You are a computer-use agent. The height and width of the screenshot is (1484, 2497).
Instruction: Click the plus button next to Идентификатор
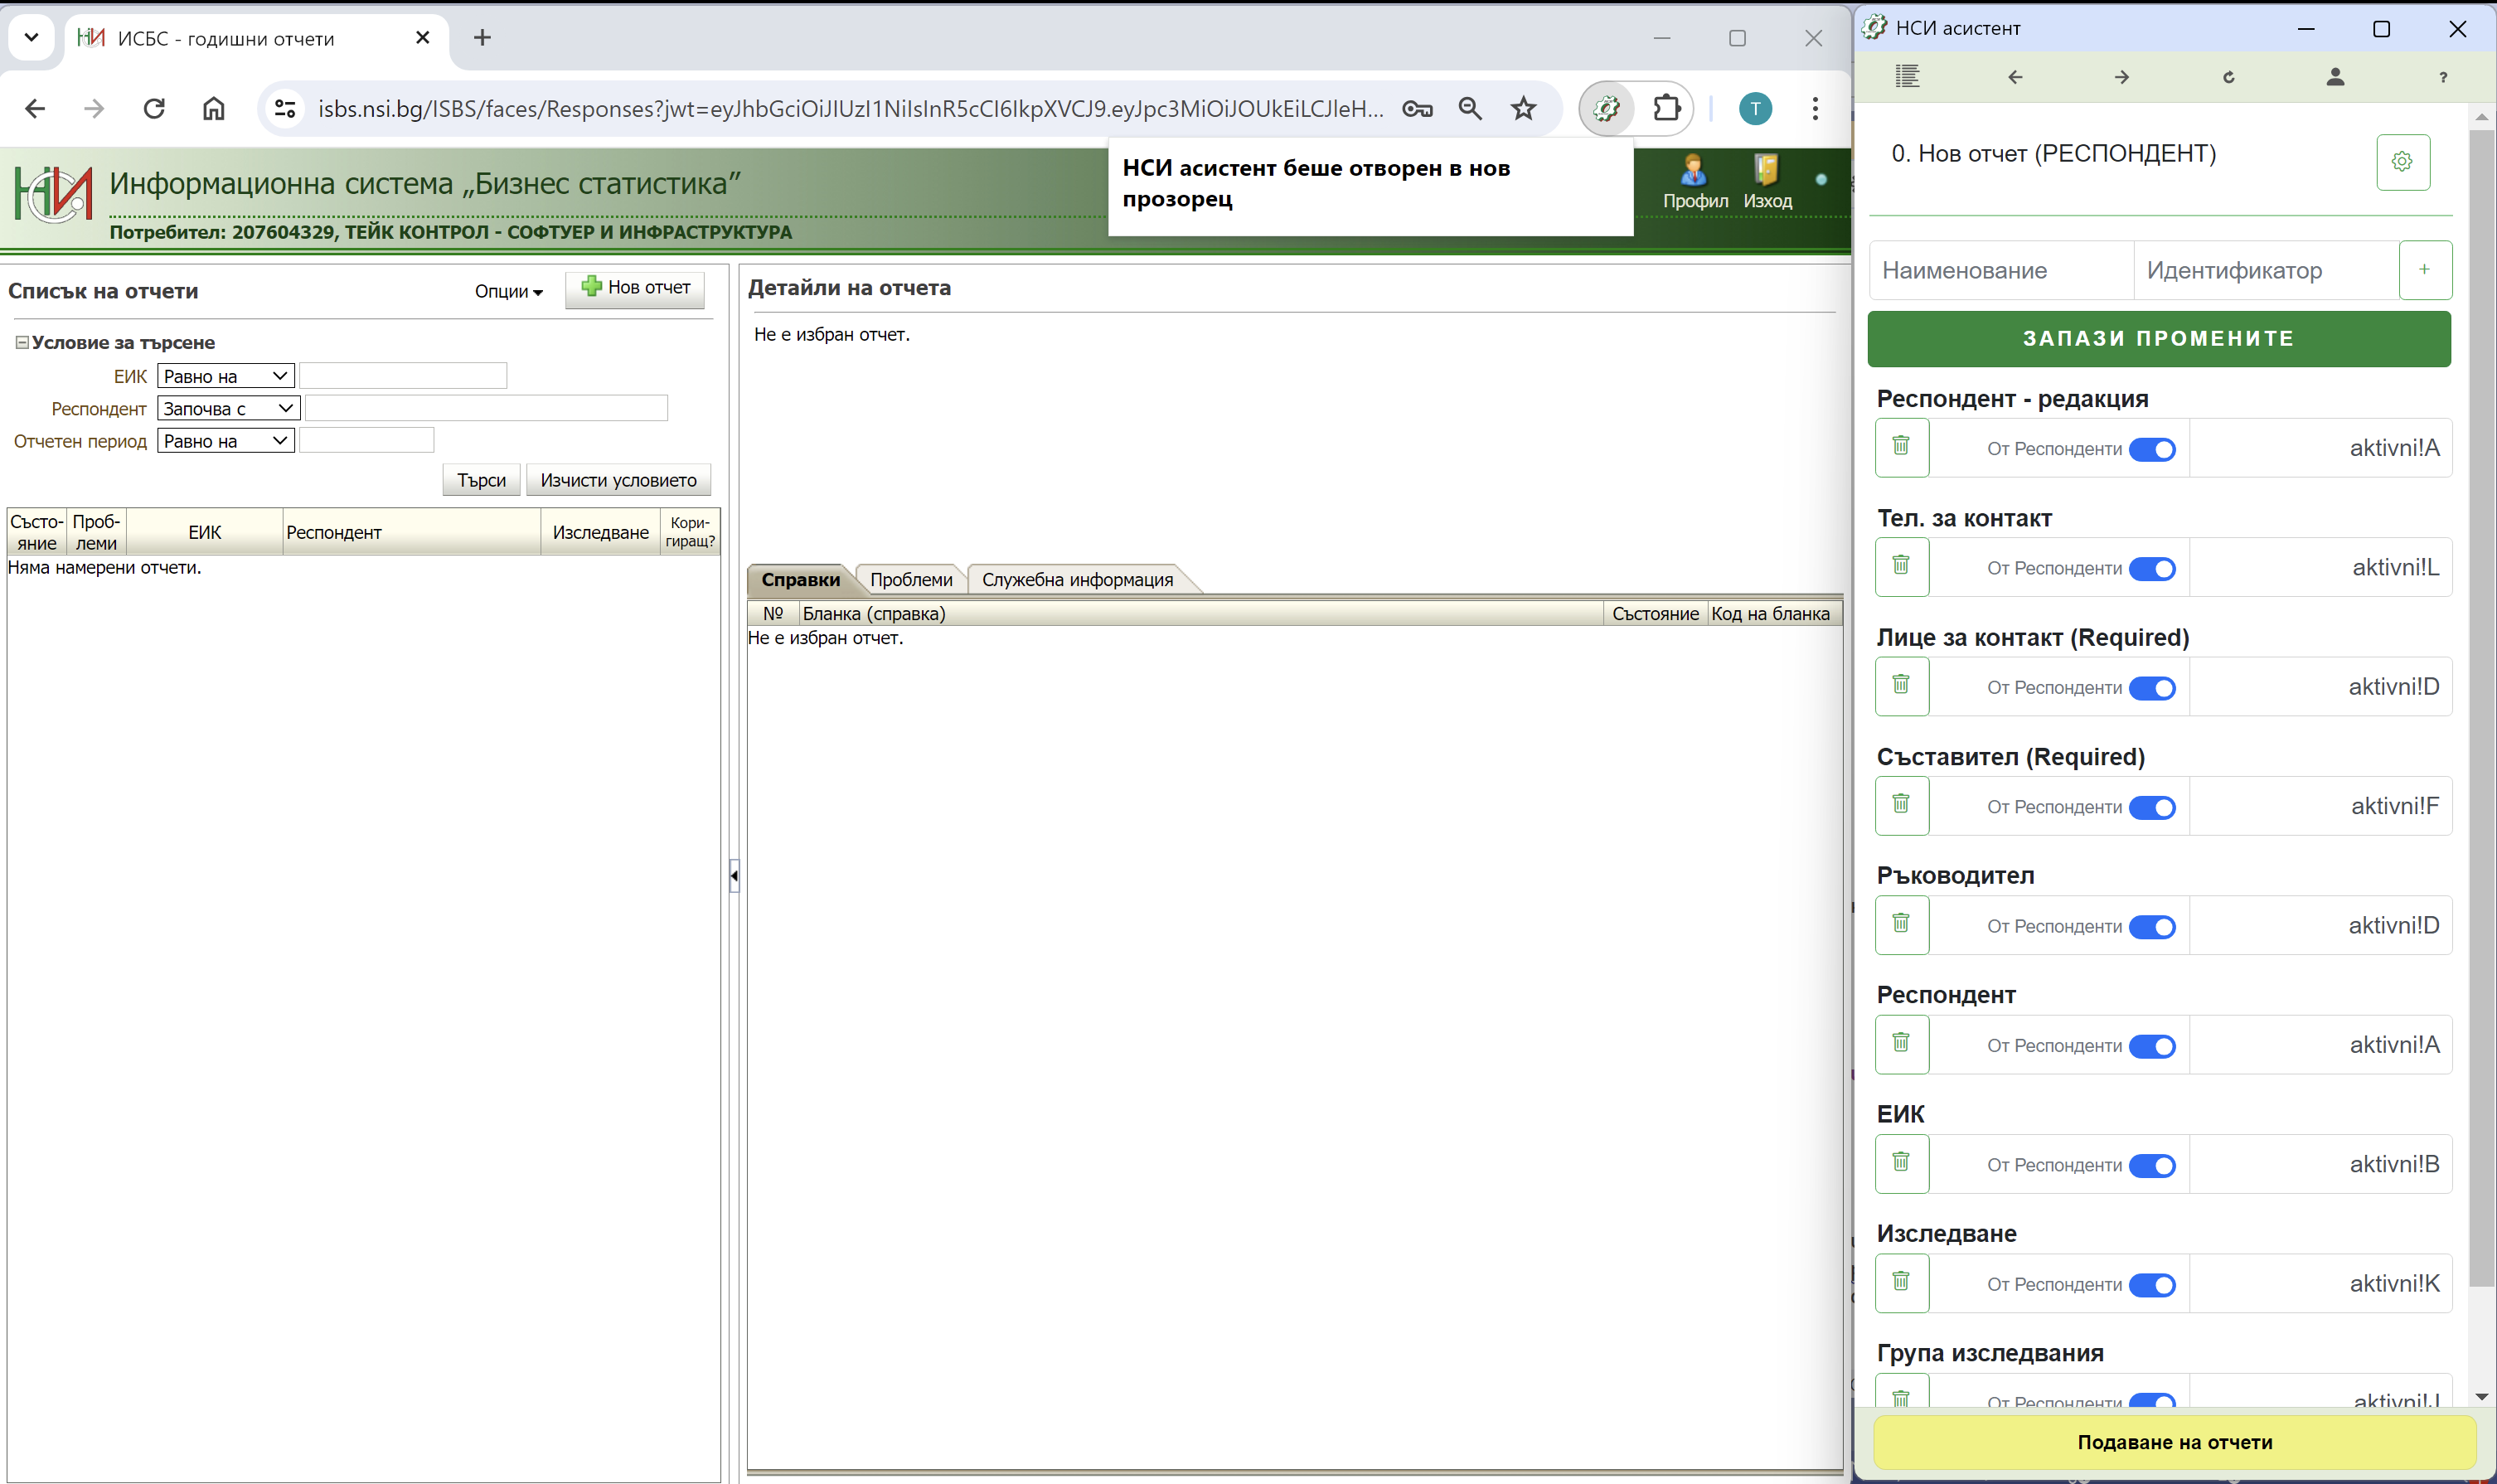(2424, 269)
